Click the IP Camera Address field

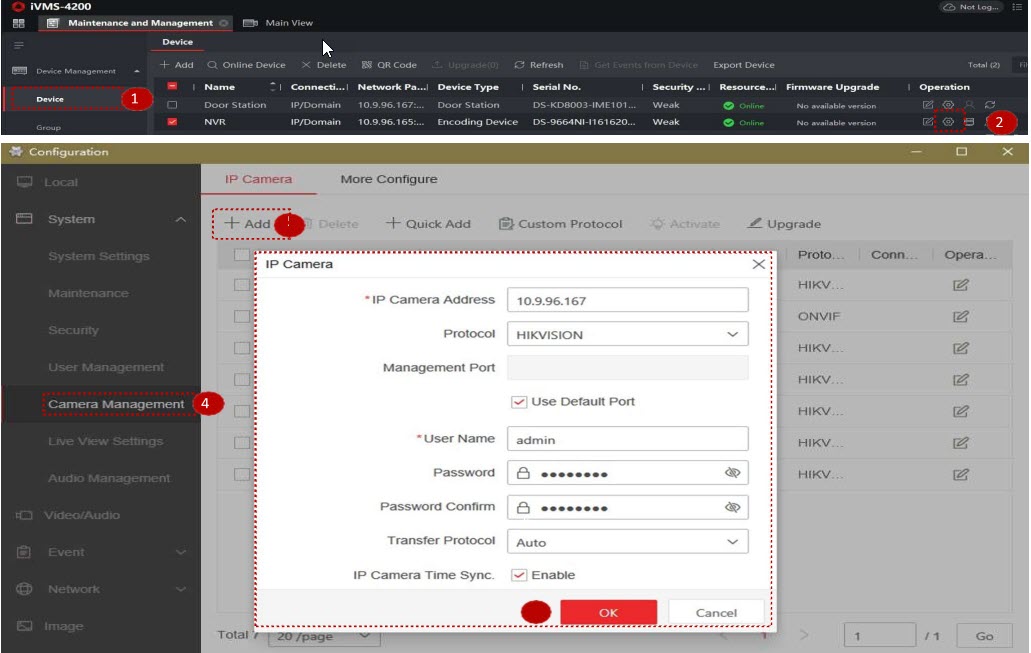[627, 300]
